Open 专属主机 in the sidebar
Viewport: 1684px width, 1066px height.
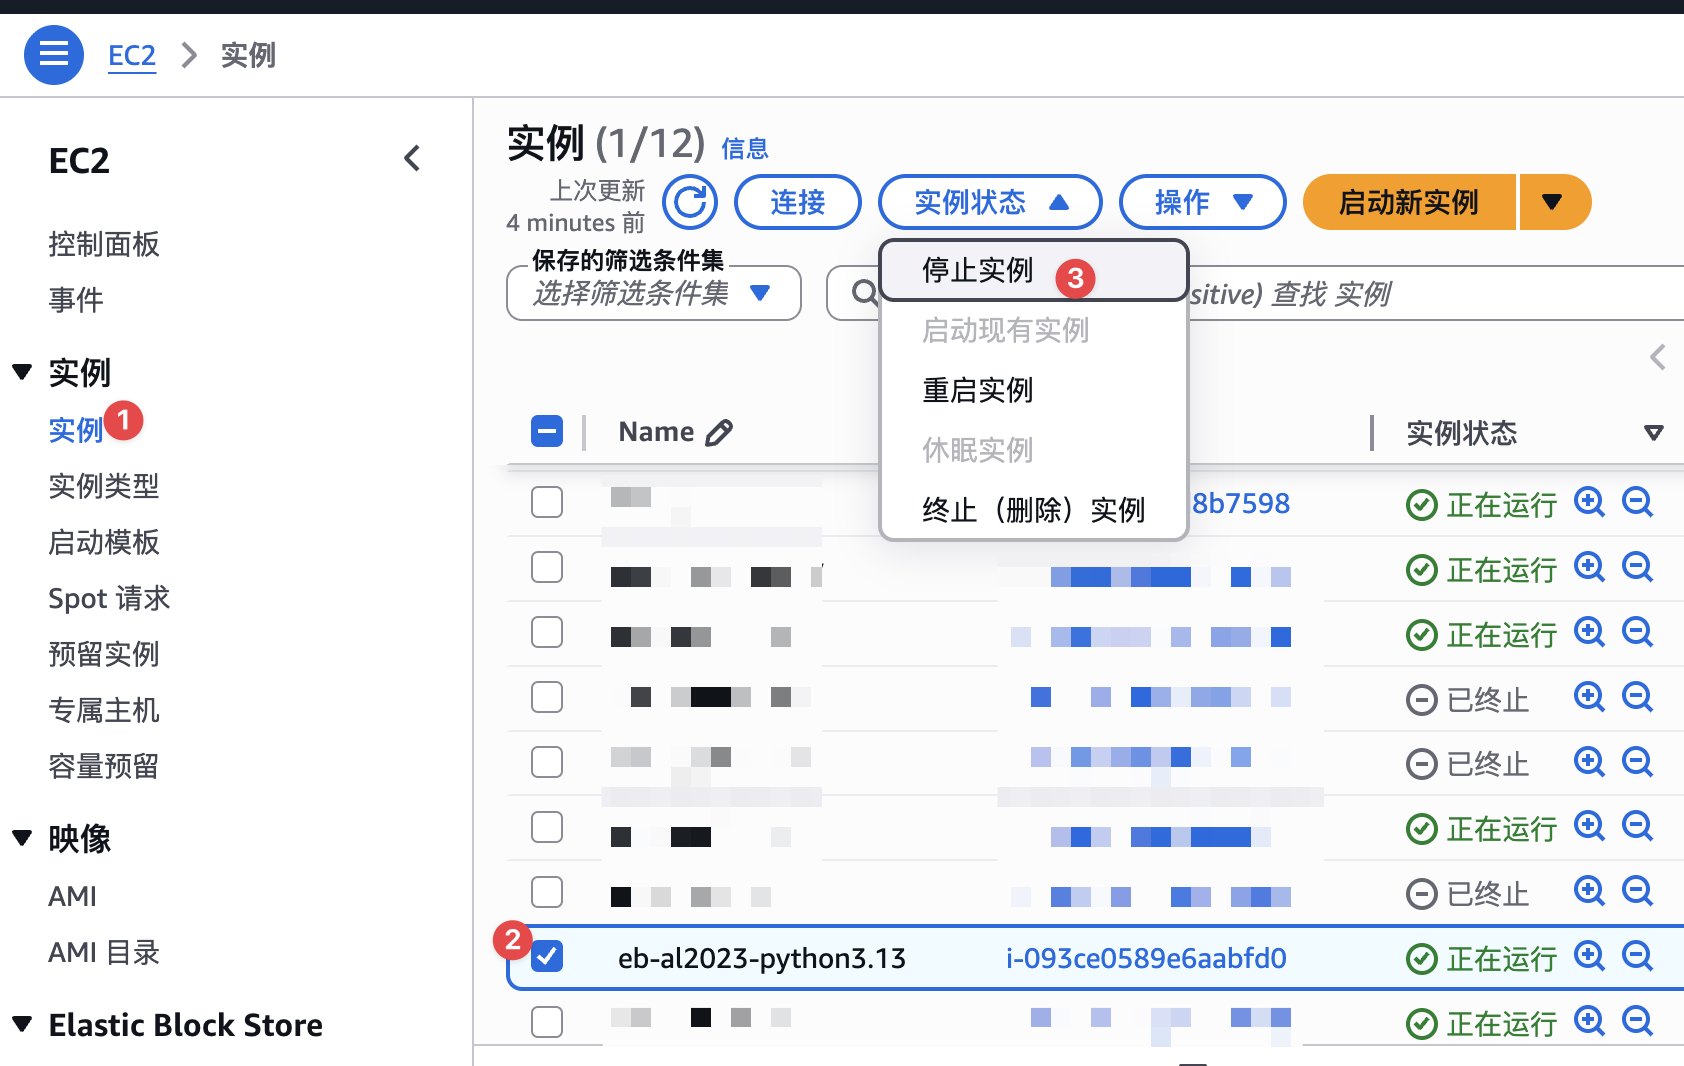(x=104, y=710)
